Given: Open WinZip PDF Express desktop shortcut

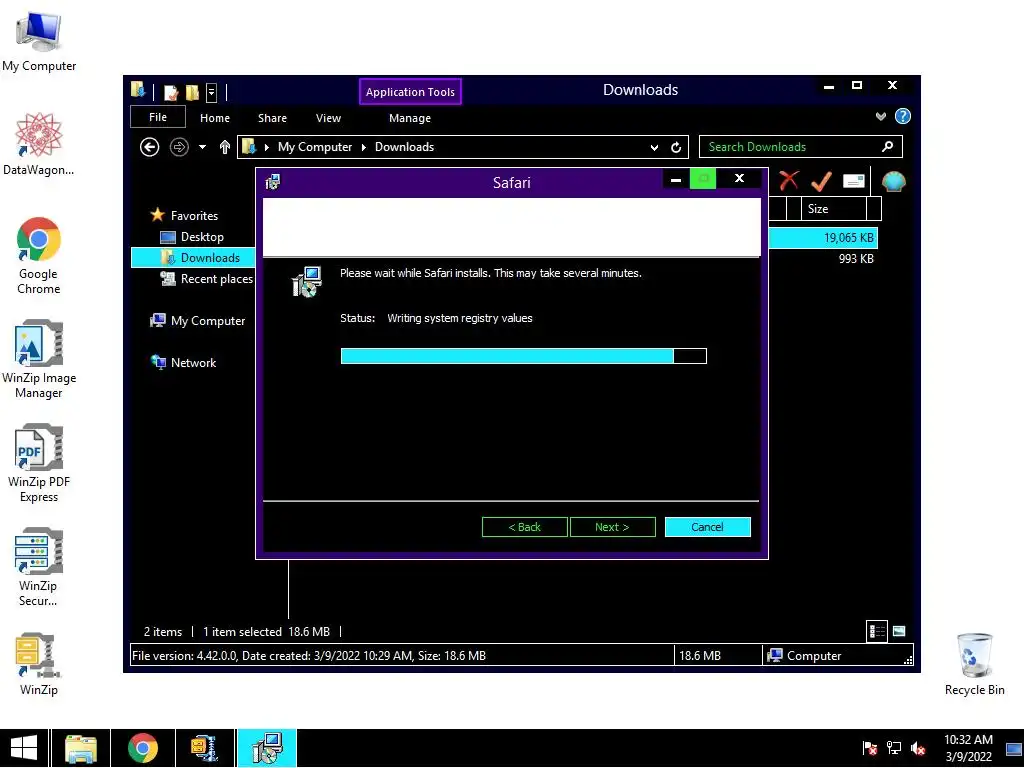Looking at the screenshot, I should [39, 463].
